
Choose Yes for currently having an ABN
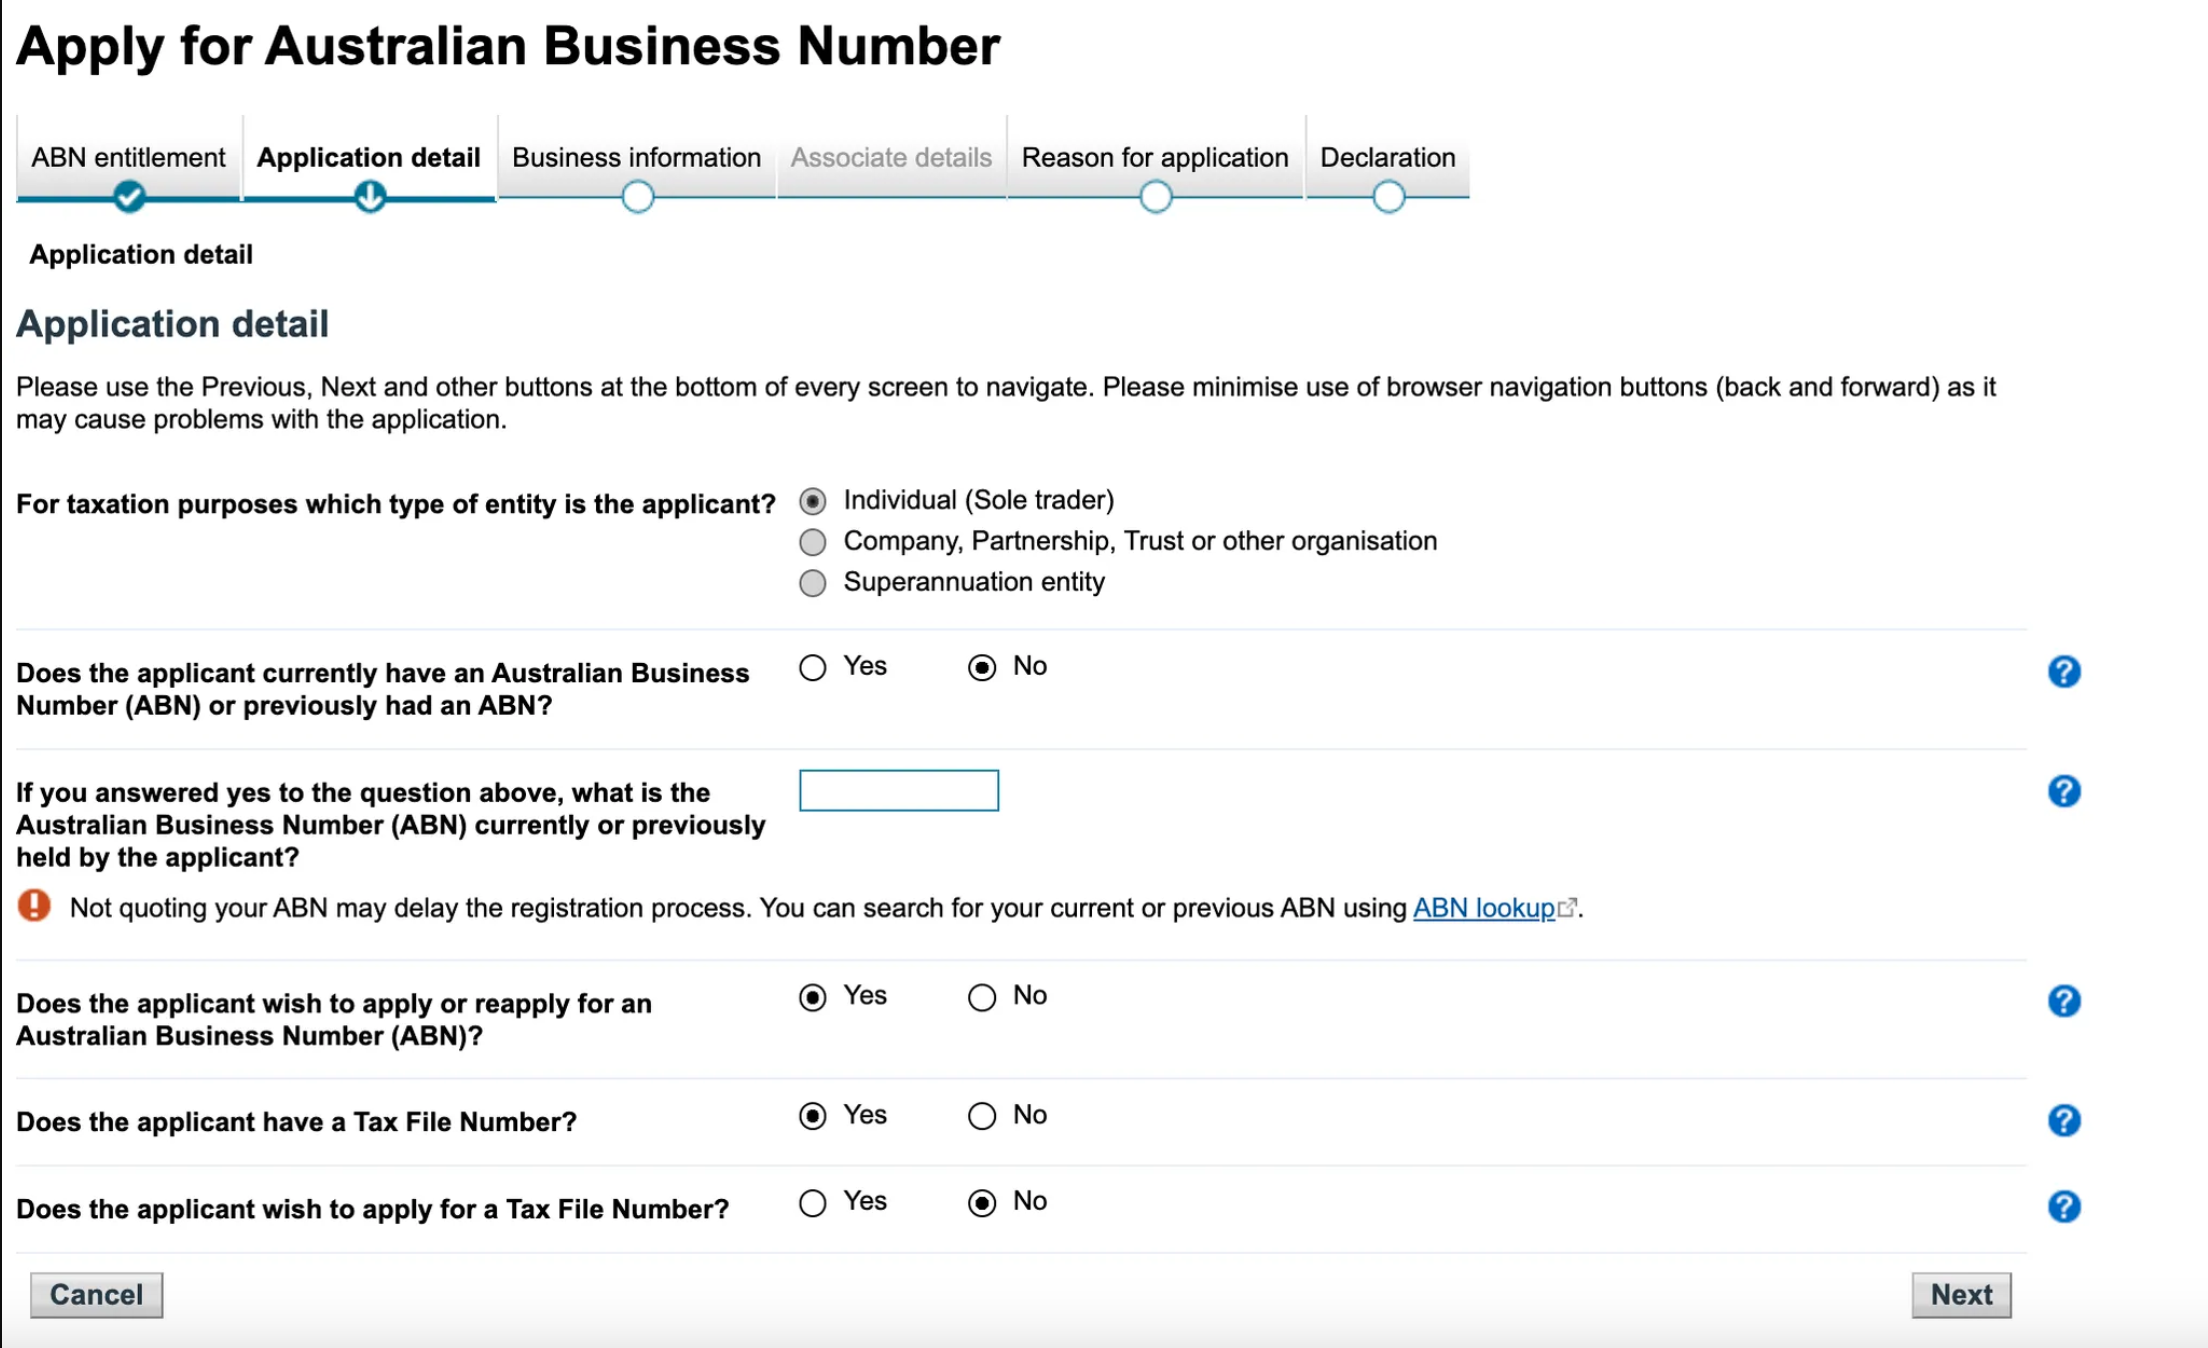(x=813, y=667)
